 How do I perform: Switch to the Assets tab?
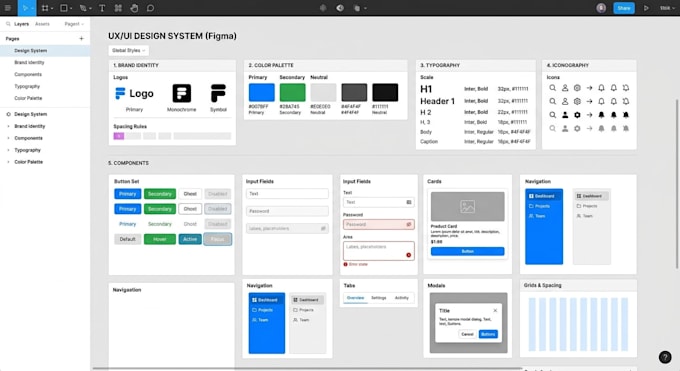pyautogui.click(x=42, y=24)
